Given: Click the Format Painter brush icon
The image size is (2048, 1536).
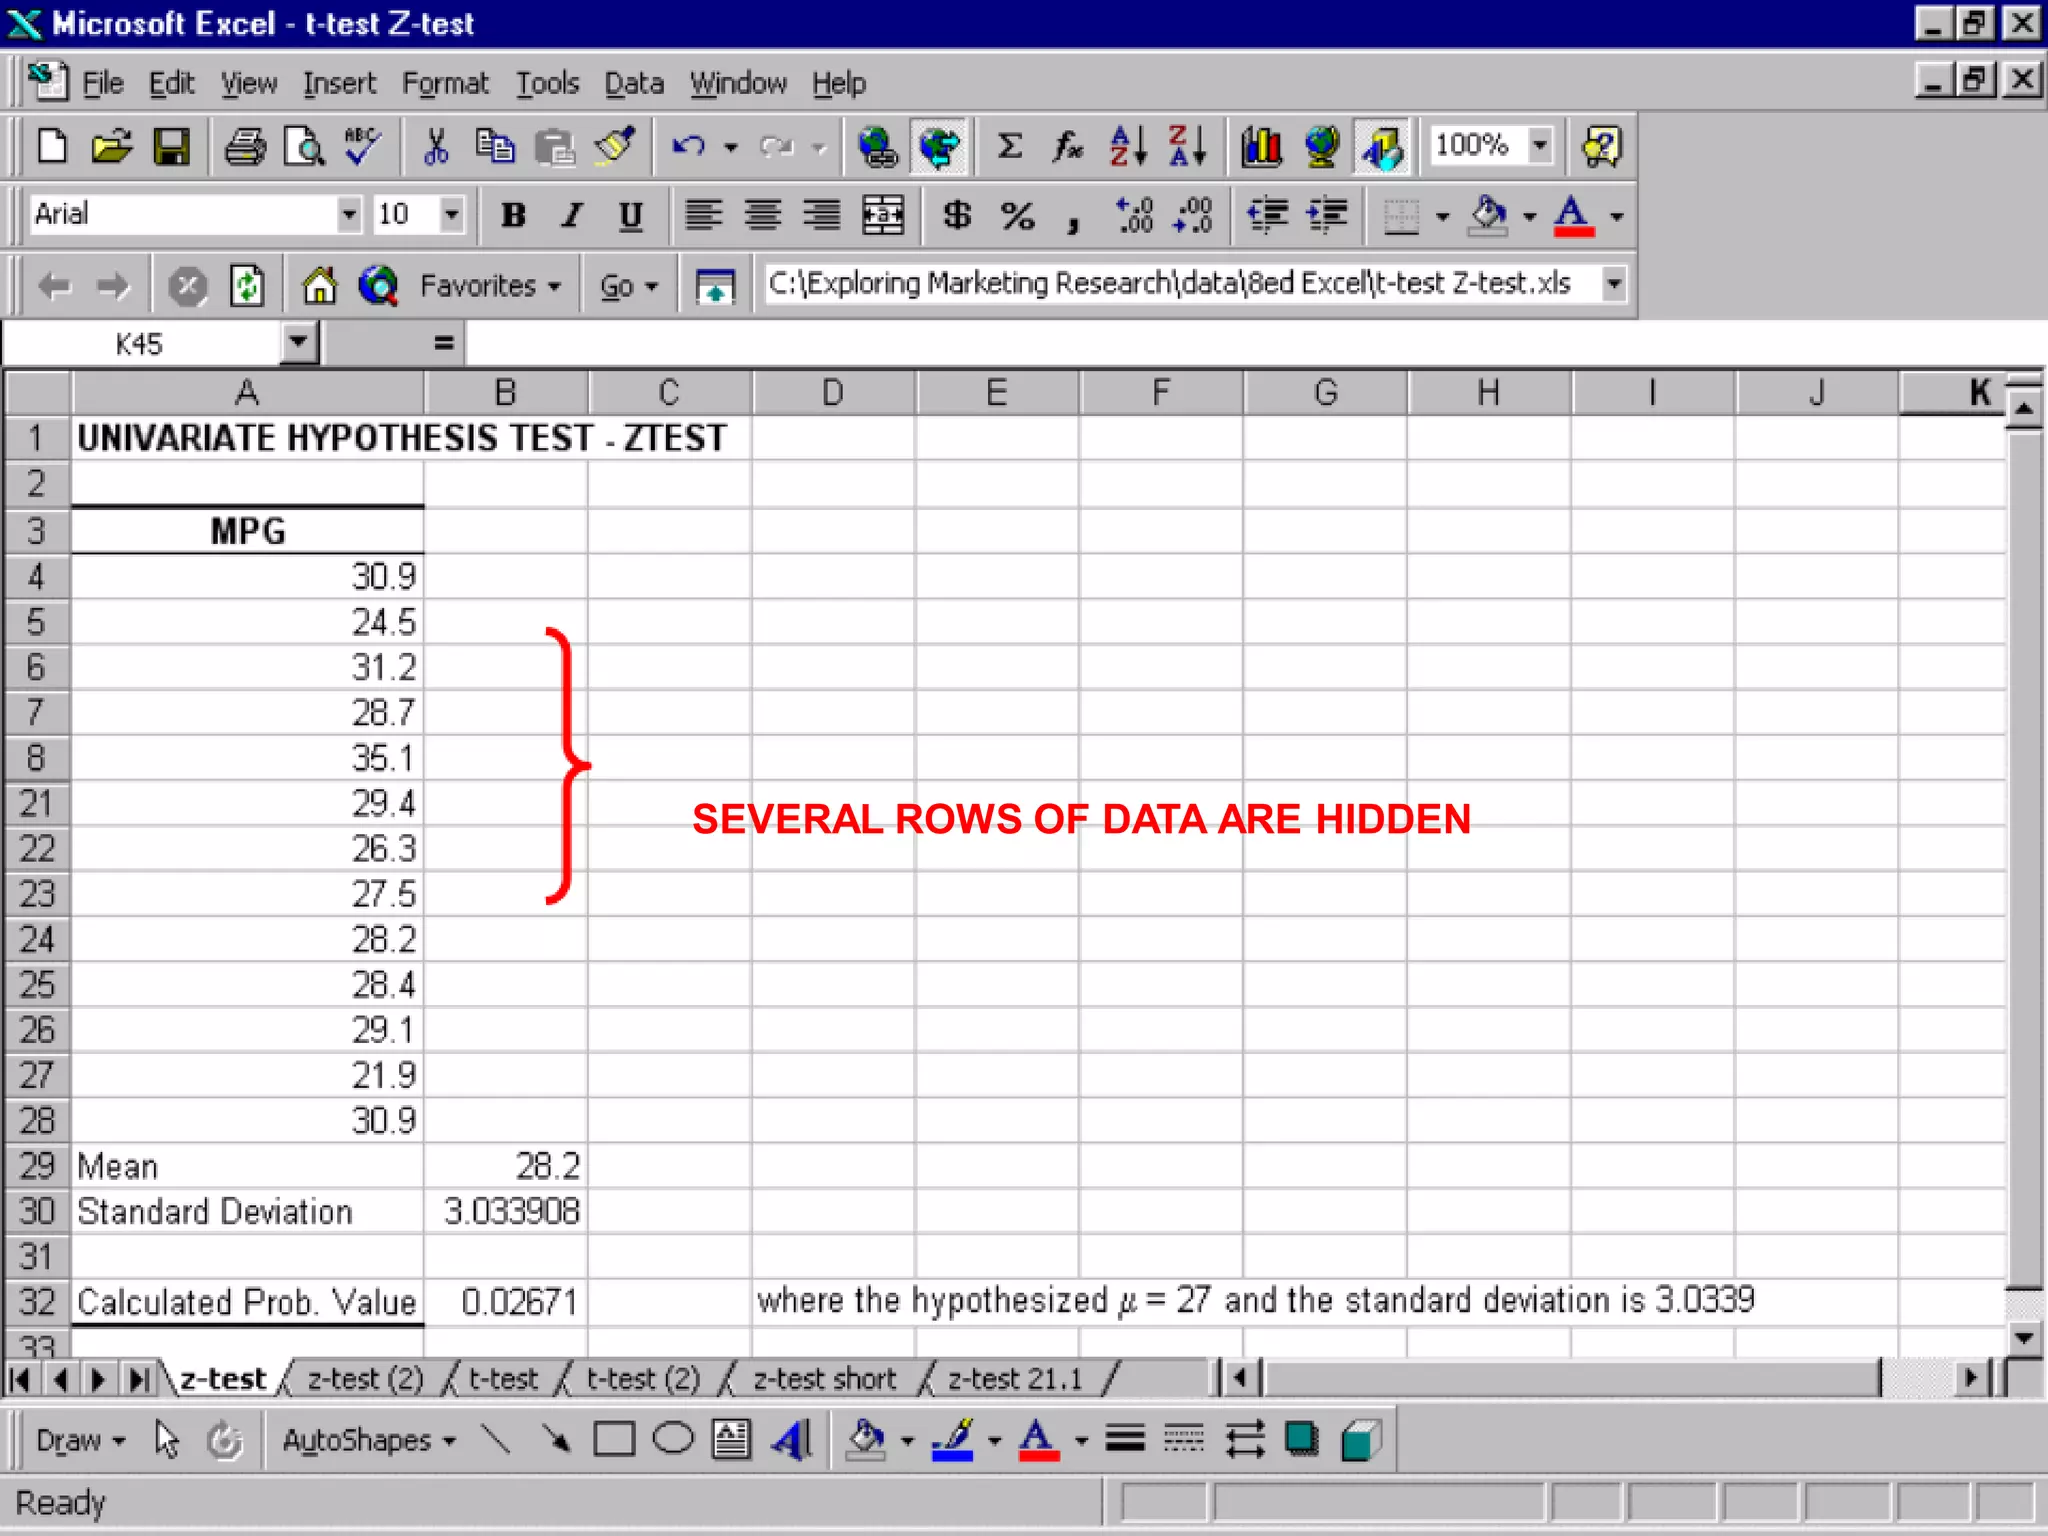Looking at the screenshot, I should pos(613,147).
